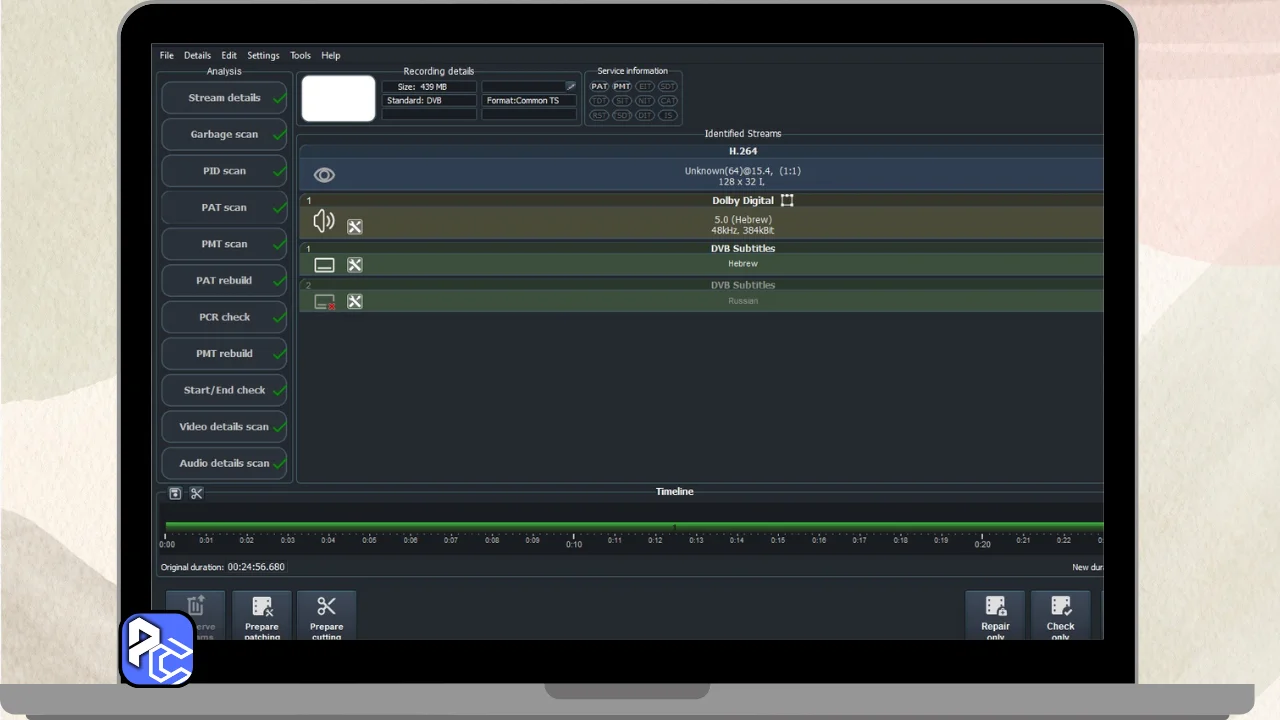Re-enable the disabled Russian subtitle stream icon
Viewport: 1280px width, 720px height.
click(324, 302)
